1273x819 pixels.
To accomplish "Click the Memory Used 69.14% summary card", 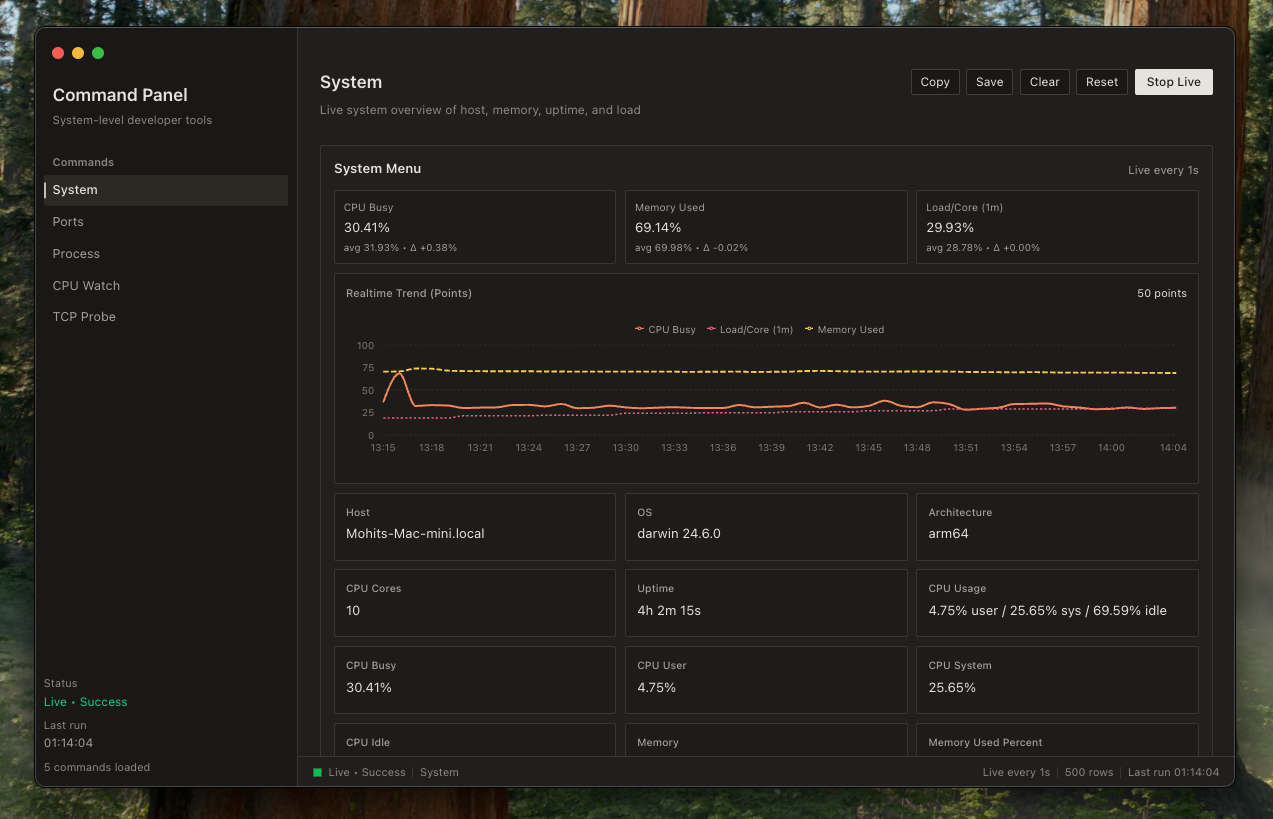I will coord(766,227).
